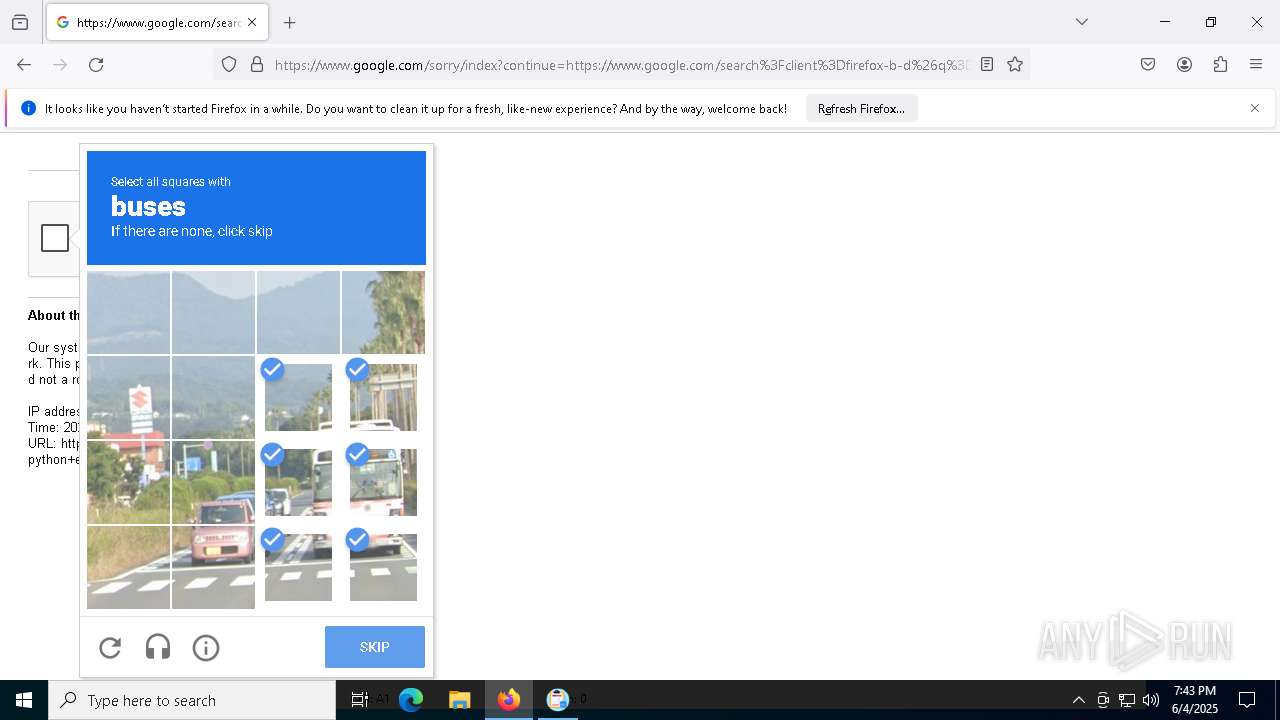1280x720 pixels.
Task: Bookmark this page with the star icon
Action: click(1015, 65)
